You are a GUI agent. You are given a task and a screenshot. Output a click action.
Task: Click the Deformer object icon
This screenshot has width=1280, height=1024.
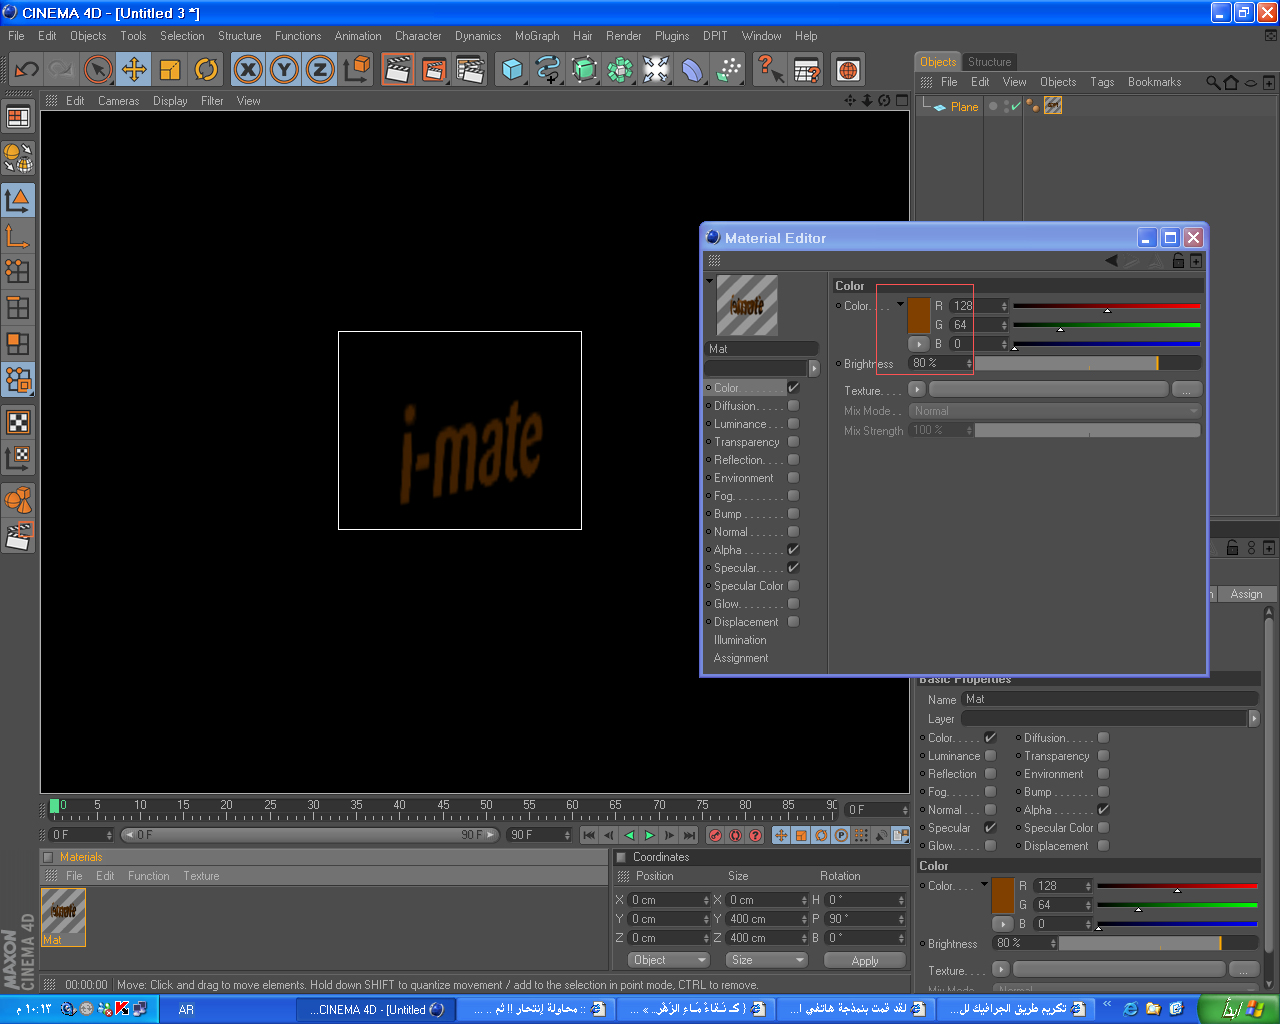pyautogui.click(x=692, y=69)
